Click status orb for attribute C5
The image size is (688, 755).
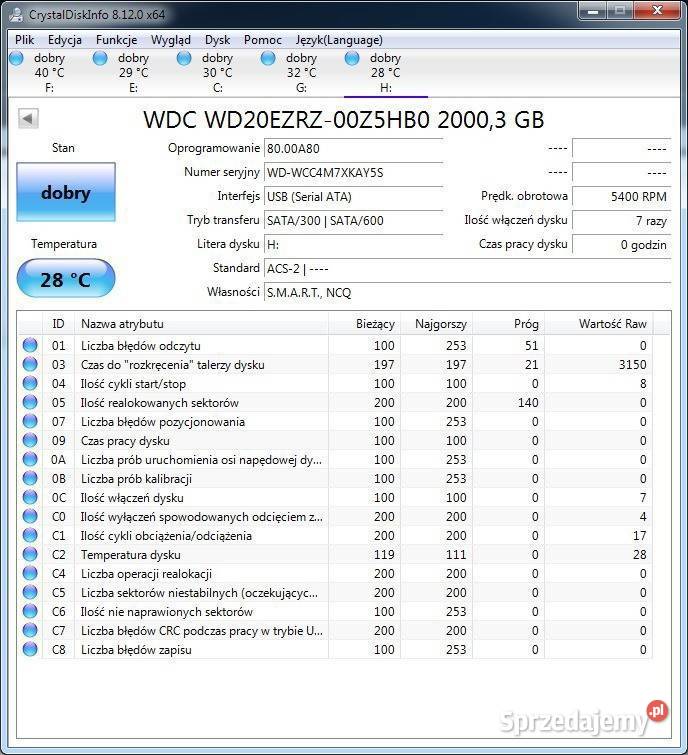(30, 593)
